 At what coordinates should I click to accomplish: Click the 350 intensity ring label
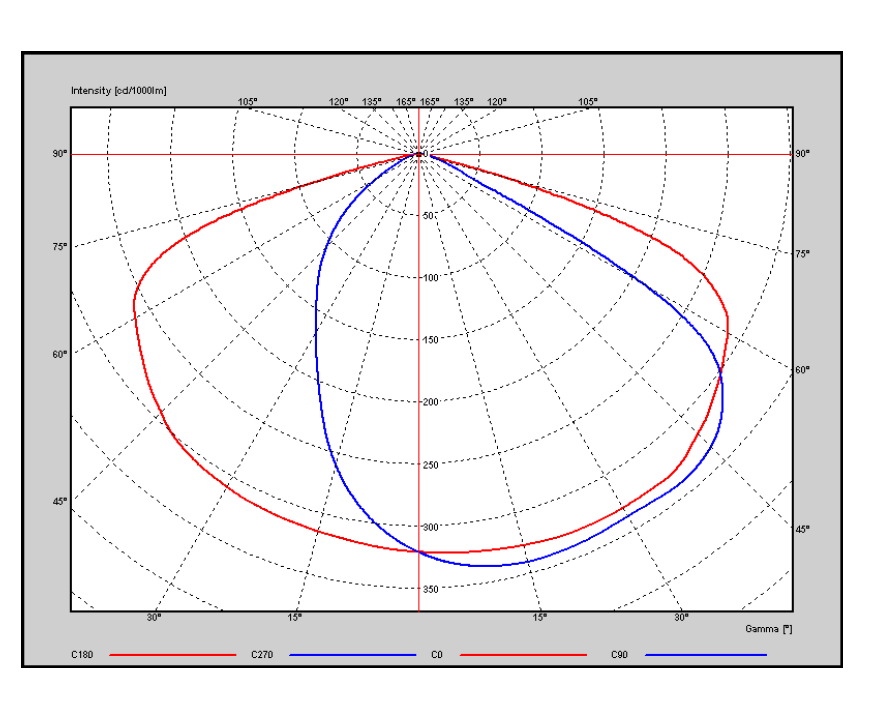click(431, 589)
